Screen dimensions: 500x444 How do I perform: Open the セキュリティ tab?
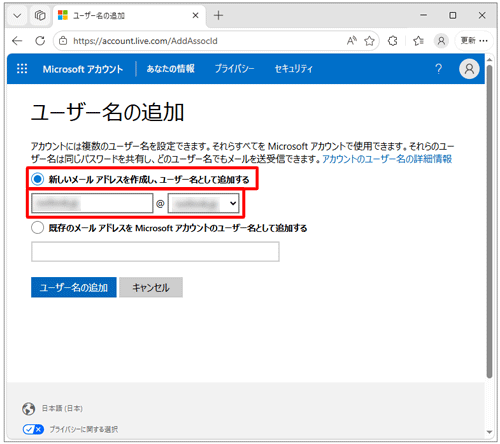tap(293, 69)
